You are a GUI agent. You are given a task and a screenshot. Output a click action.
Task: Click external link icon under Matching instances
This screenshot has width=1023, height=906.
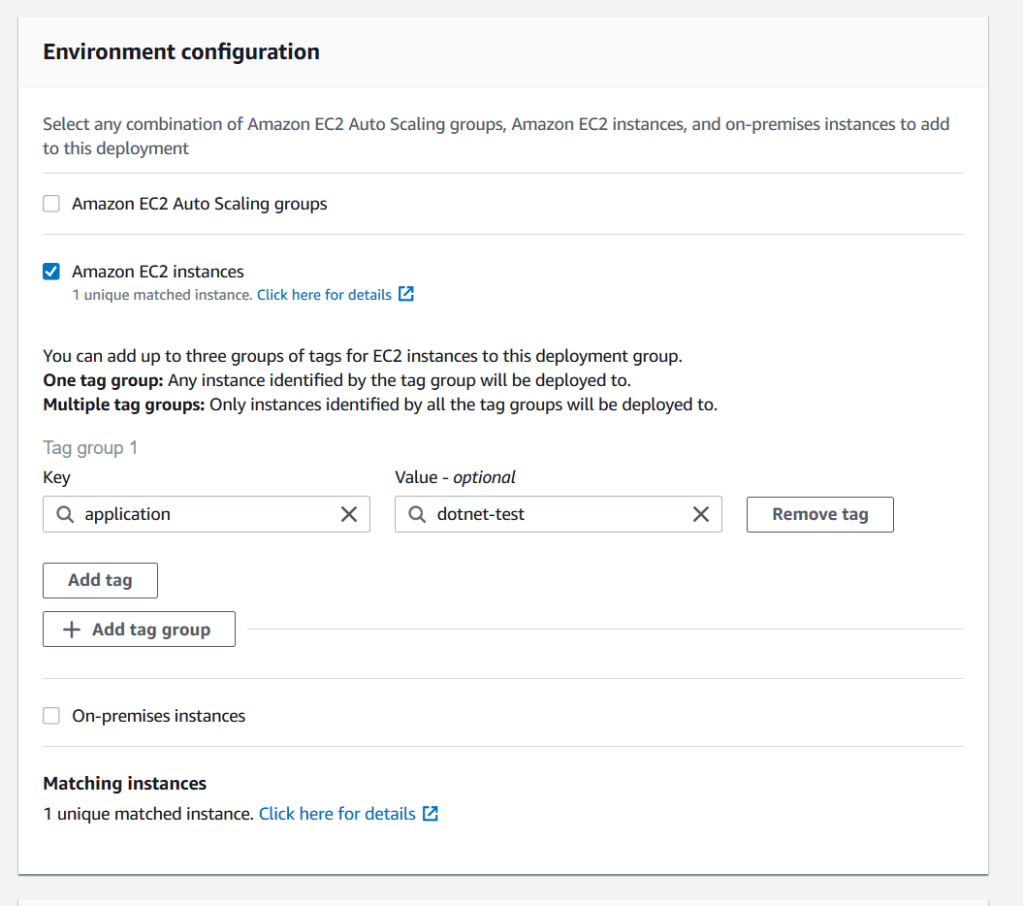[x=430, y=814]
